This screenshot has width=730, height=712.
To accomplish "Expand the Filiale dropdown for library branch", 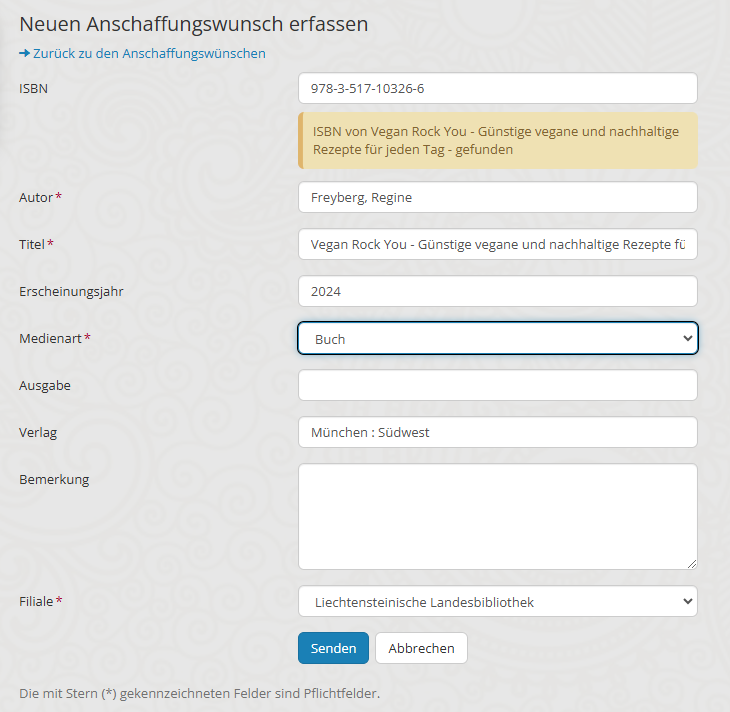I will click(497, 601).
